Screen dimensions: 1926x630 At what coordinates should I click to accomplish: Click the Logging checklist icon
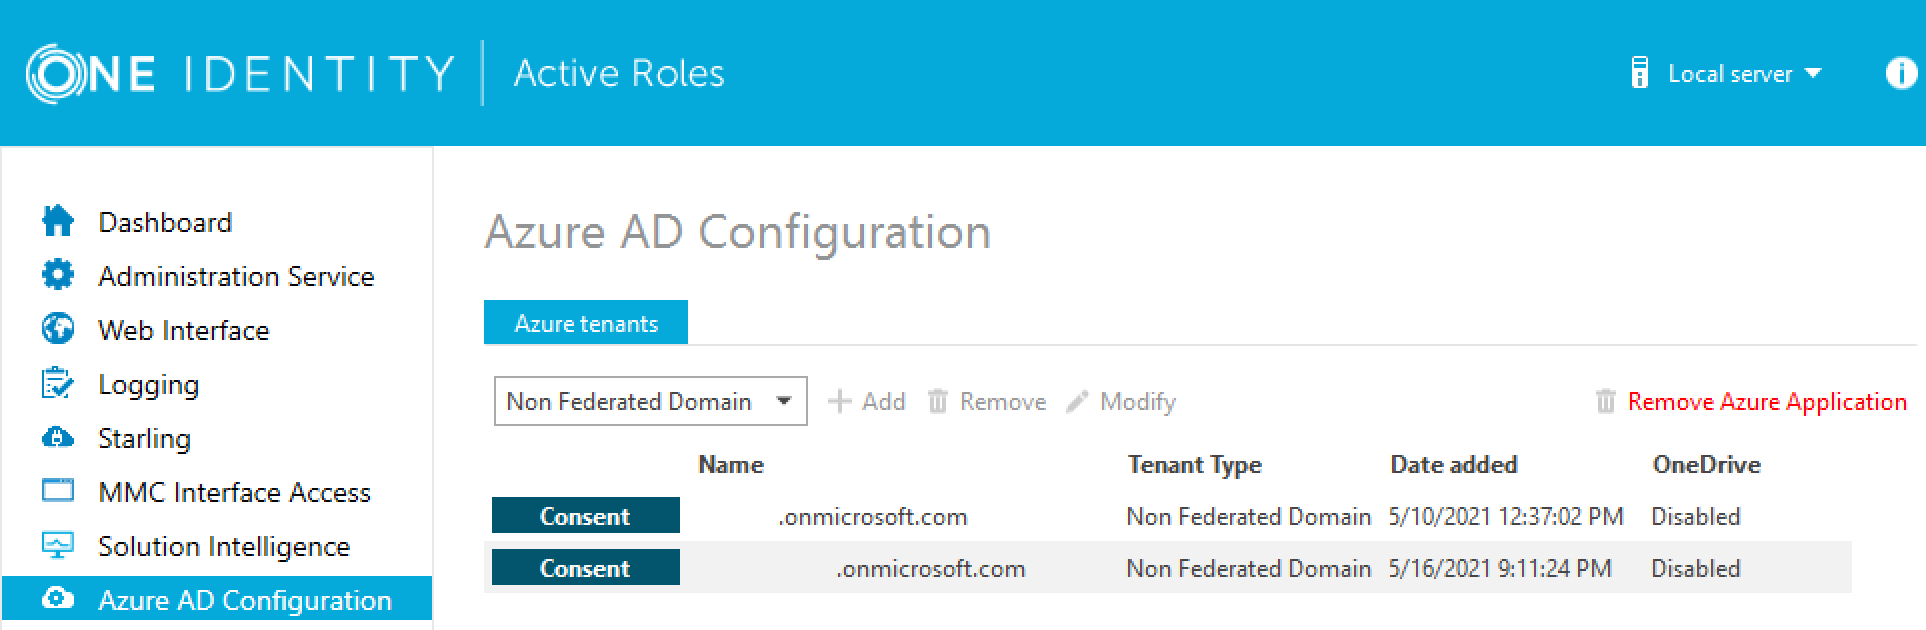[58, 383]
